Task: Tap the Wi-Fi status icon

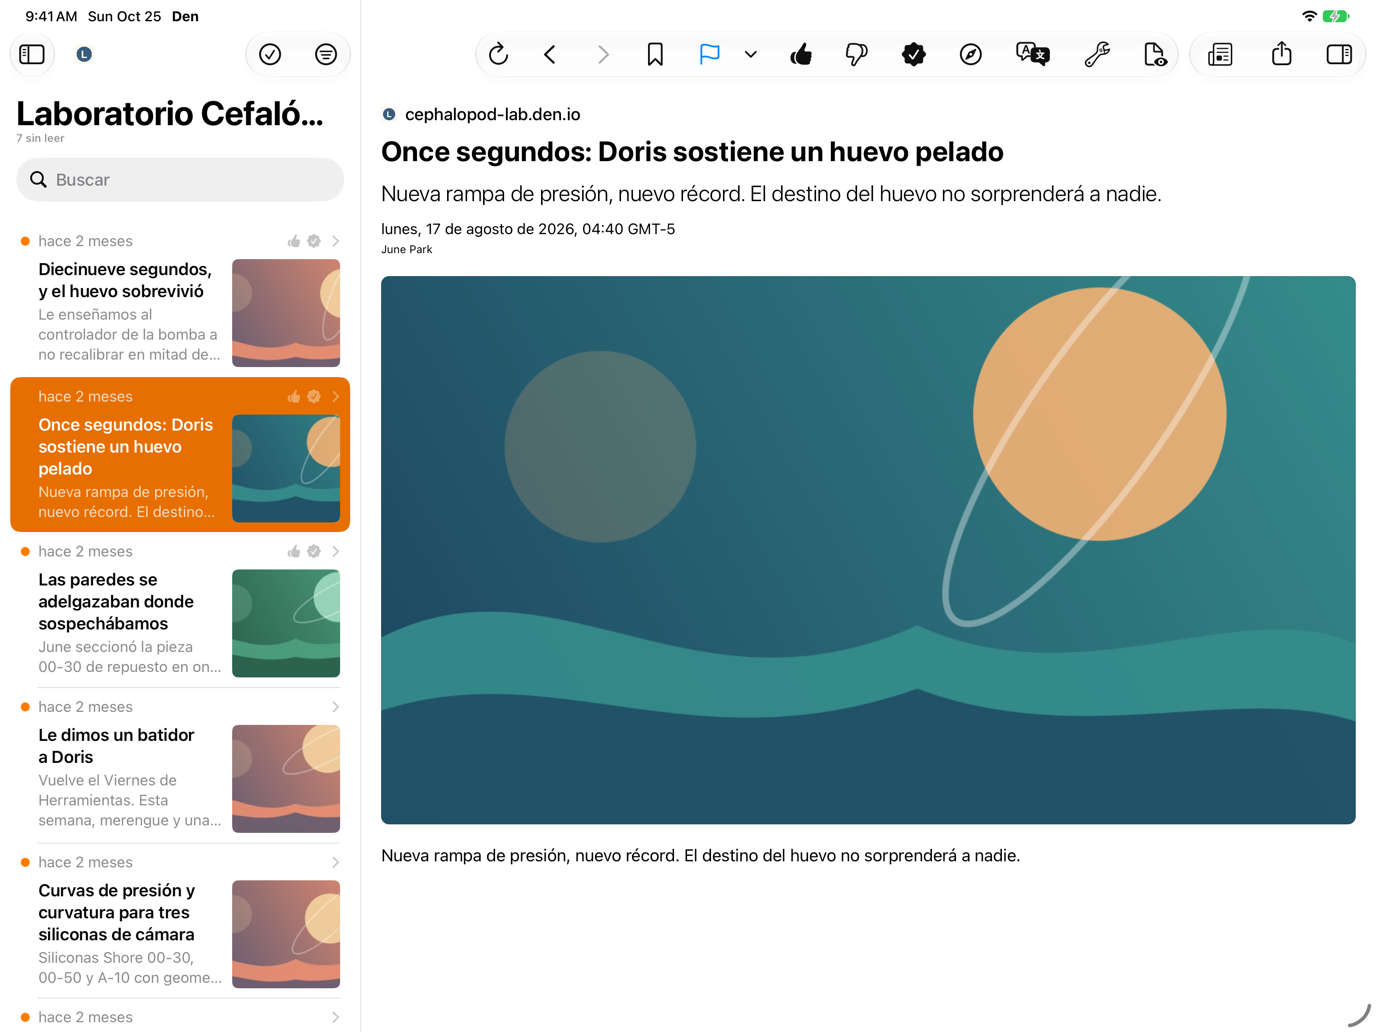Action: tap(1309, 16)
